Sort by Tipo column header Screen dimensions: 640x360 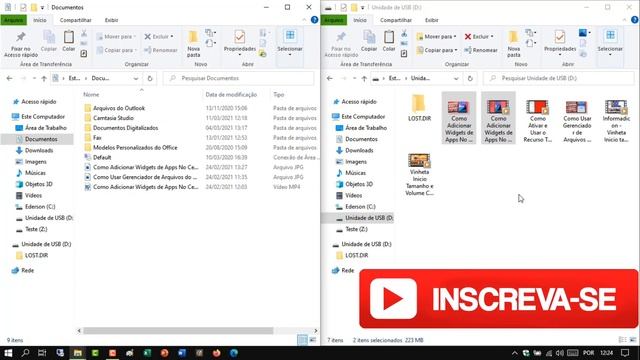pyautogui.click(x=279, y=94)
